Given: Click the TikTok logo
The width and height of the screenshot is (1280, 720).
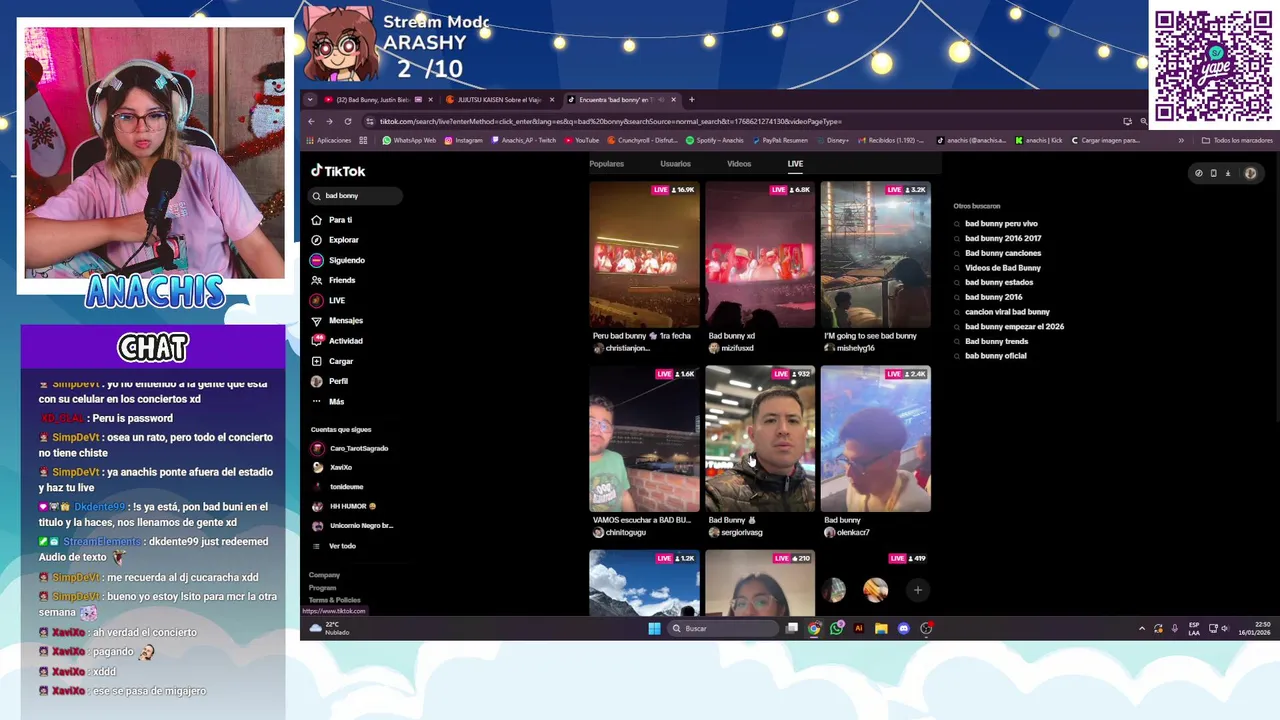Looking at the screenshot, I should [x=338, y=171].
